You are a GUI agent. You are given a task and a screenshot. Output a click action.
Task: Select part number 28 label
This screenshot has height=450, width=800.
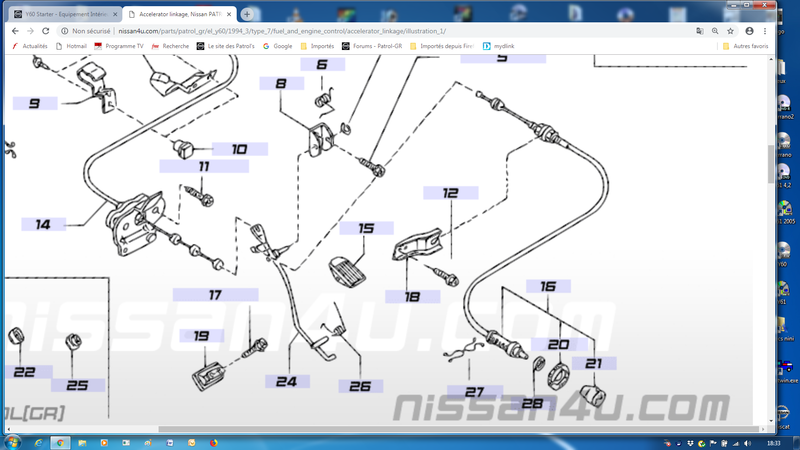pyautogui.click(x=533, y=404)
